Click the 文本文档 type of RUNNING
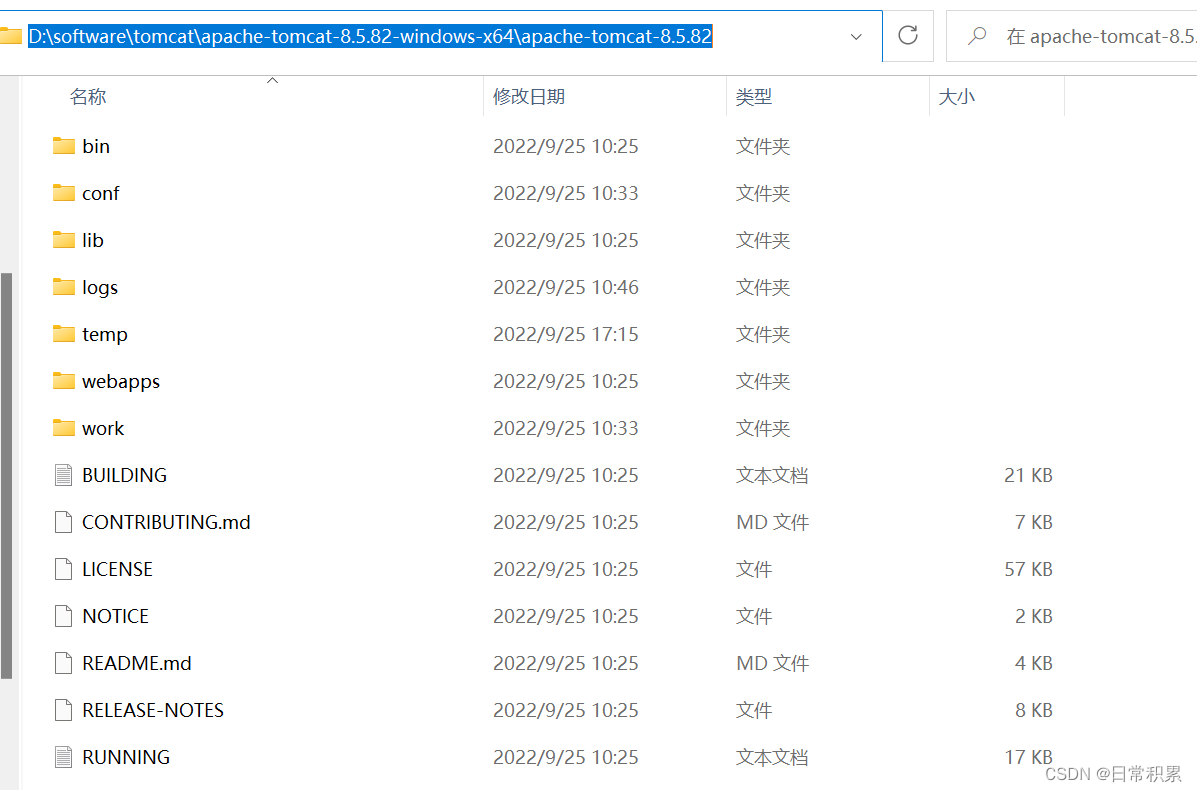Viewport: 1197px width, 792px height. 772,757
